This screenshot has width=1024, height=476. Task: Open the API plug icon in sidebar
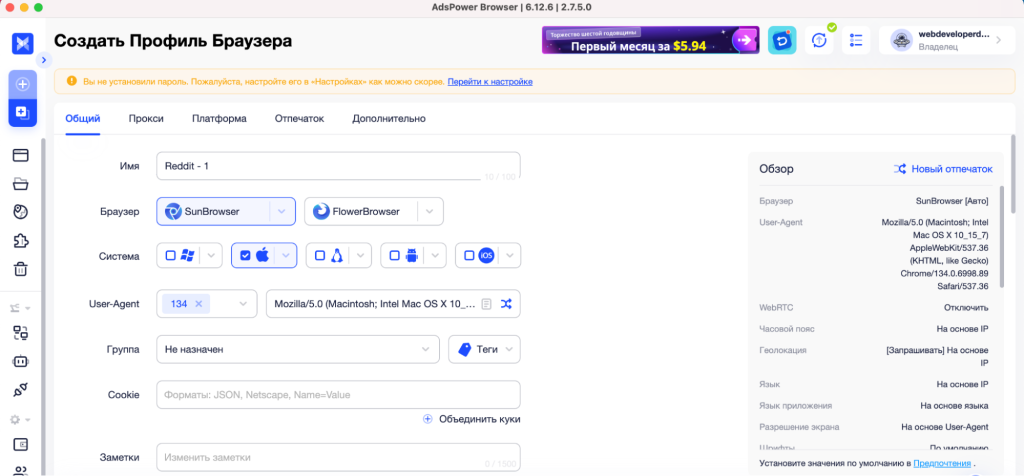21,390
